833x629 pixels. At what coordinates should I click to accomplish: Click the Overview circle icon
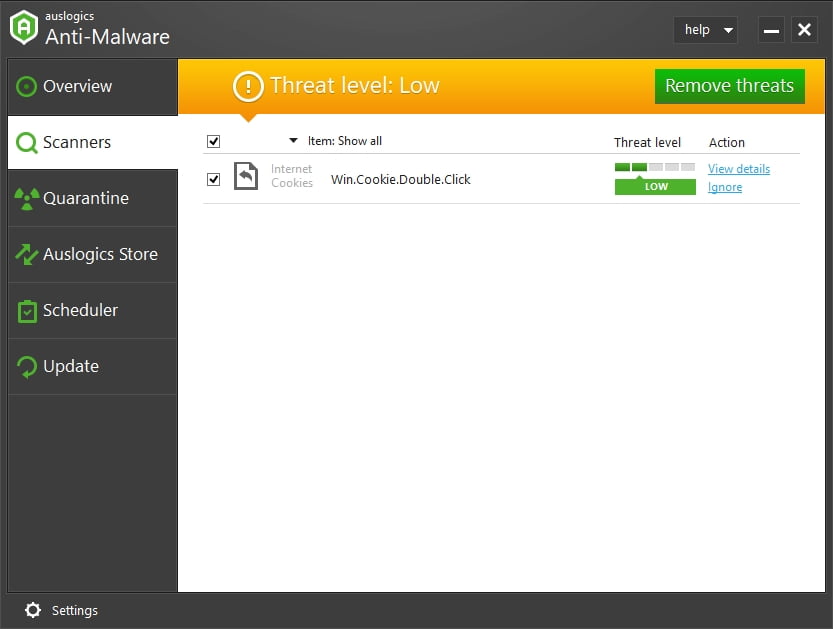tap(26, 87)
